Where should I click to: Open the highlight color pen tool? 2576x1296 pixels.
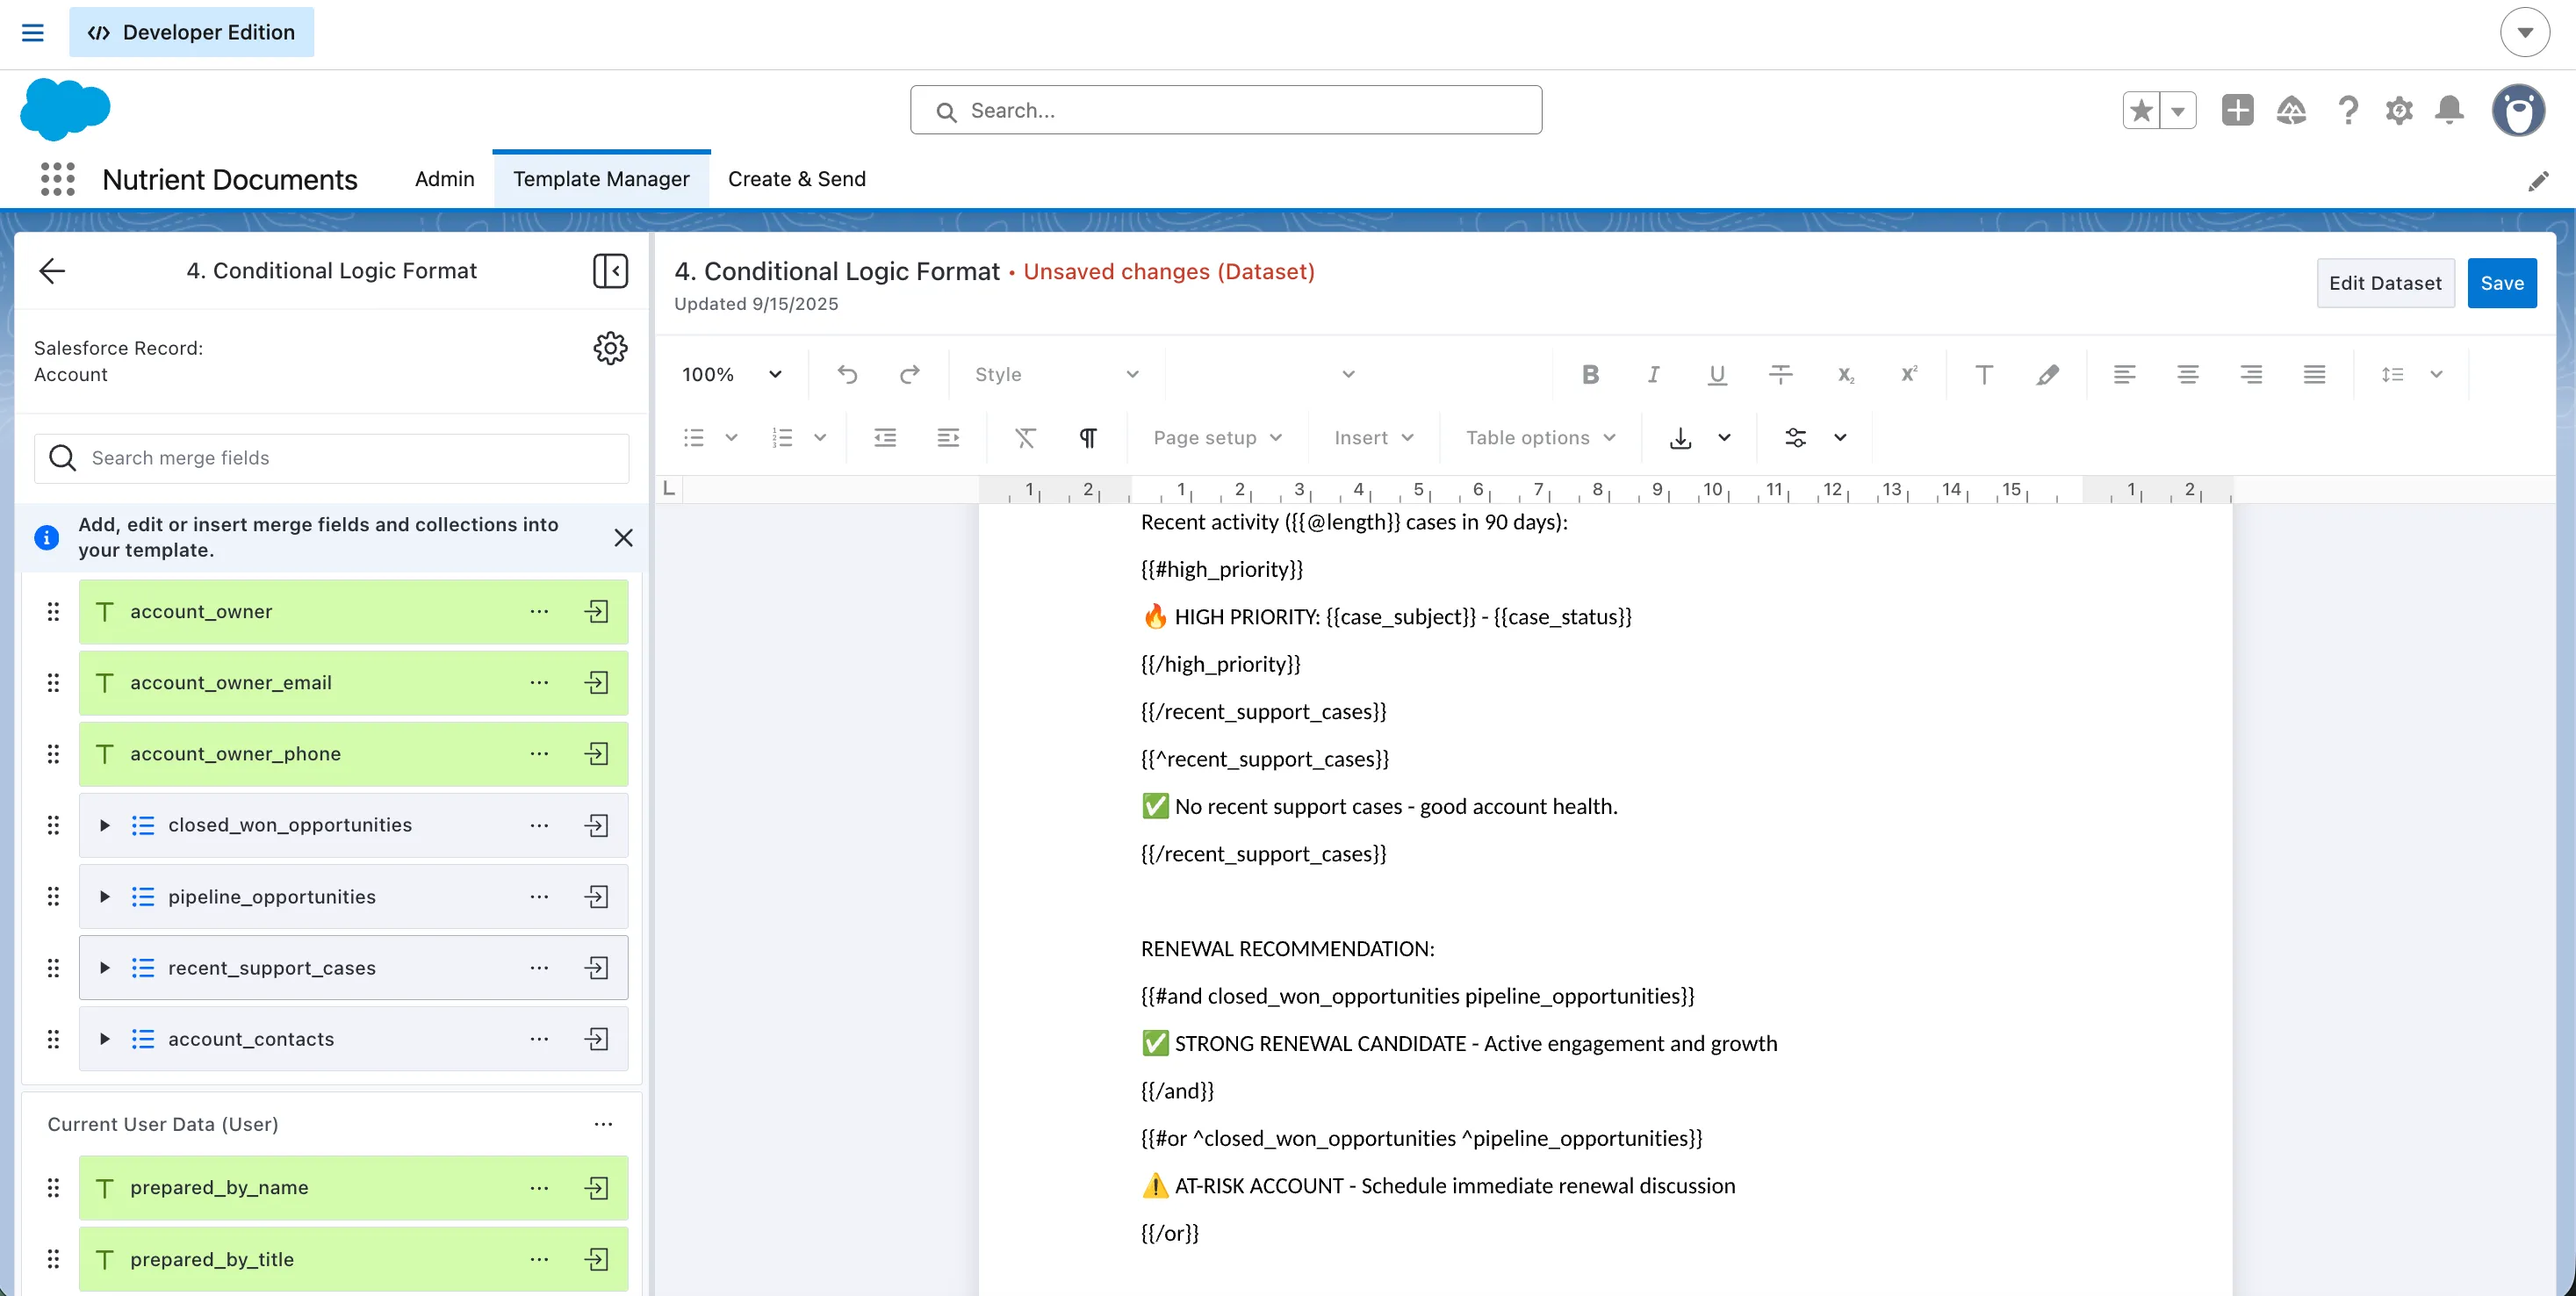pyautogui.click(x=2047, y=374)
